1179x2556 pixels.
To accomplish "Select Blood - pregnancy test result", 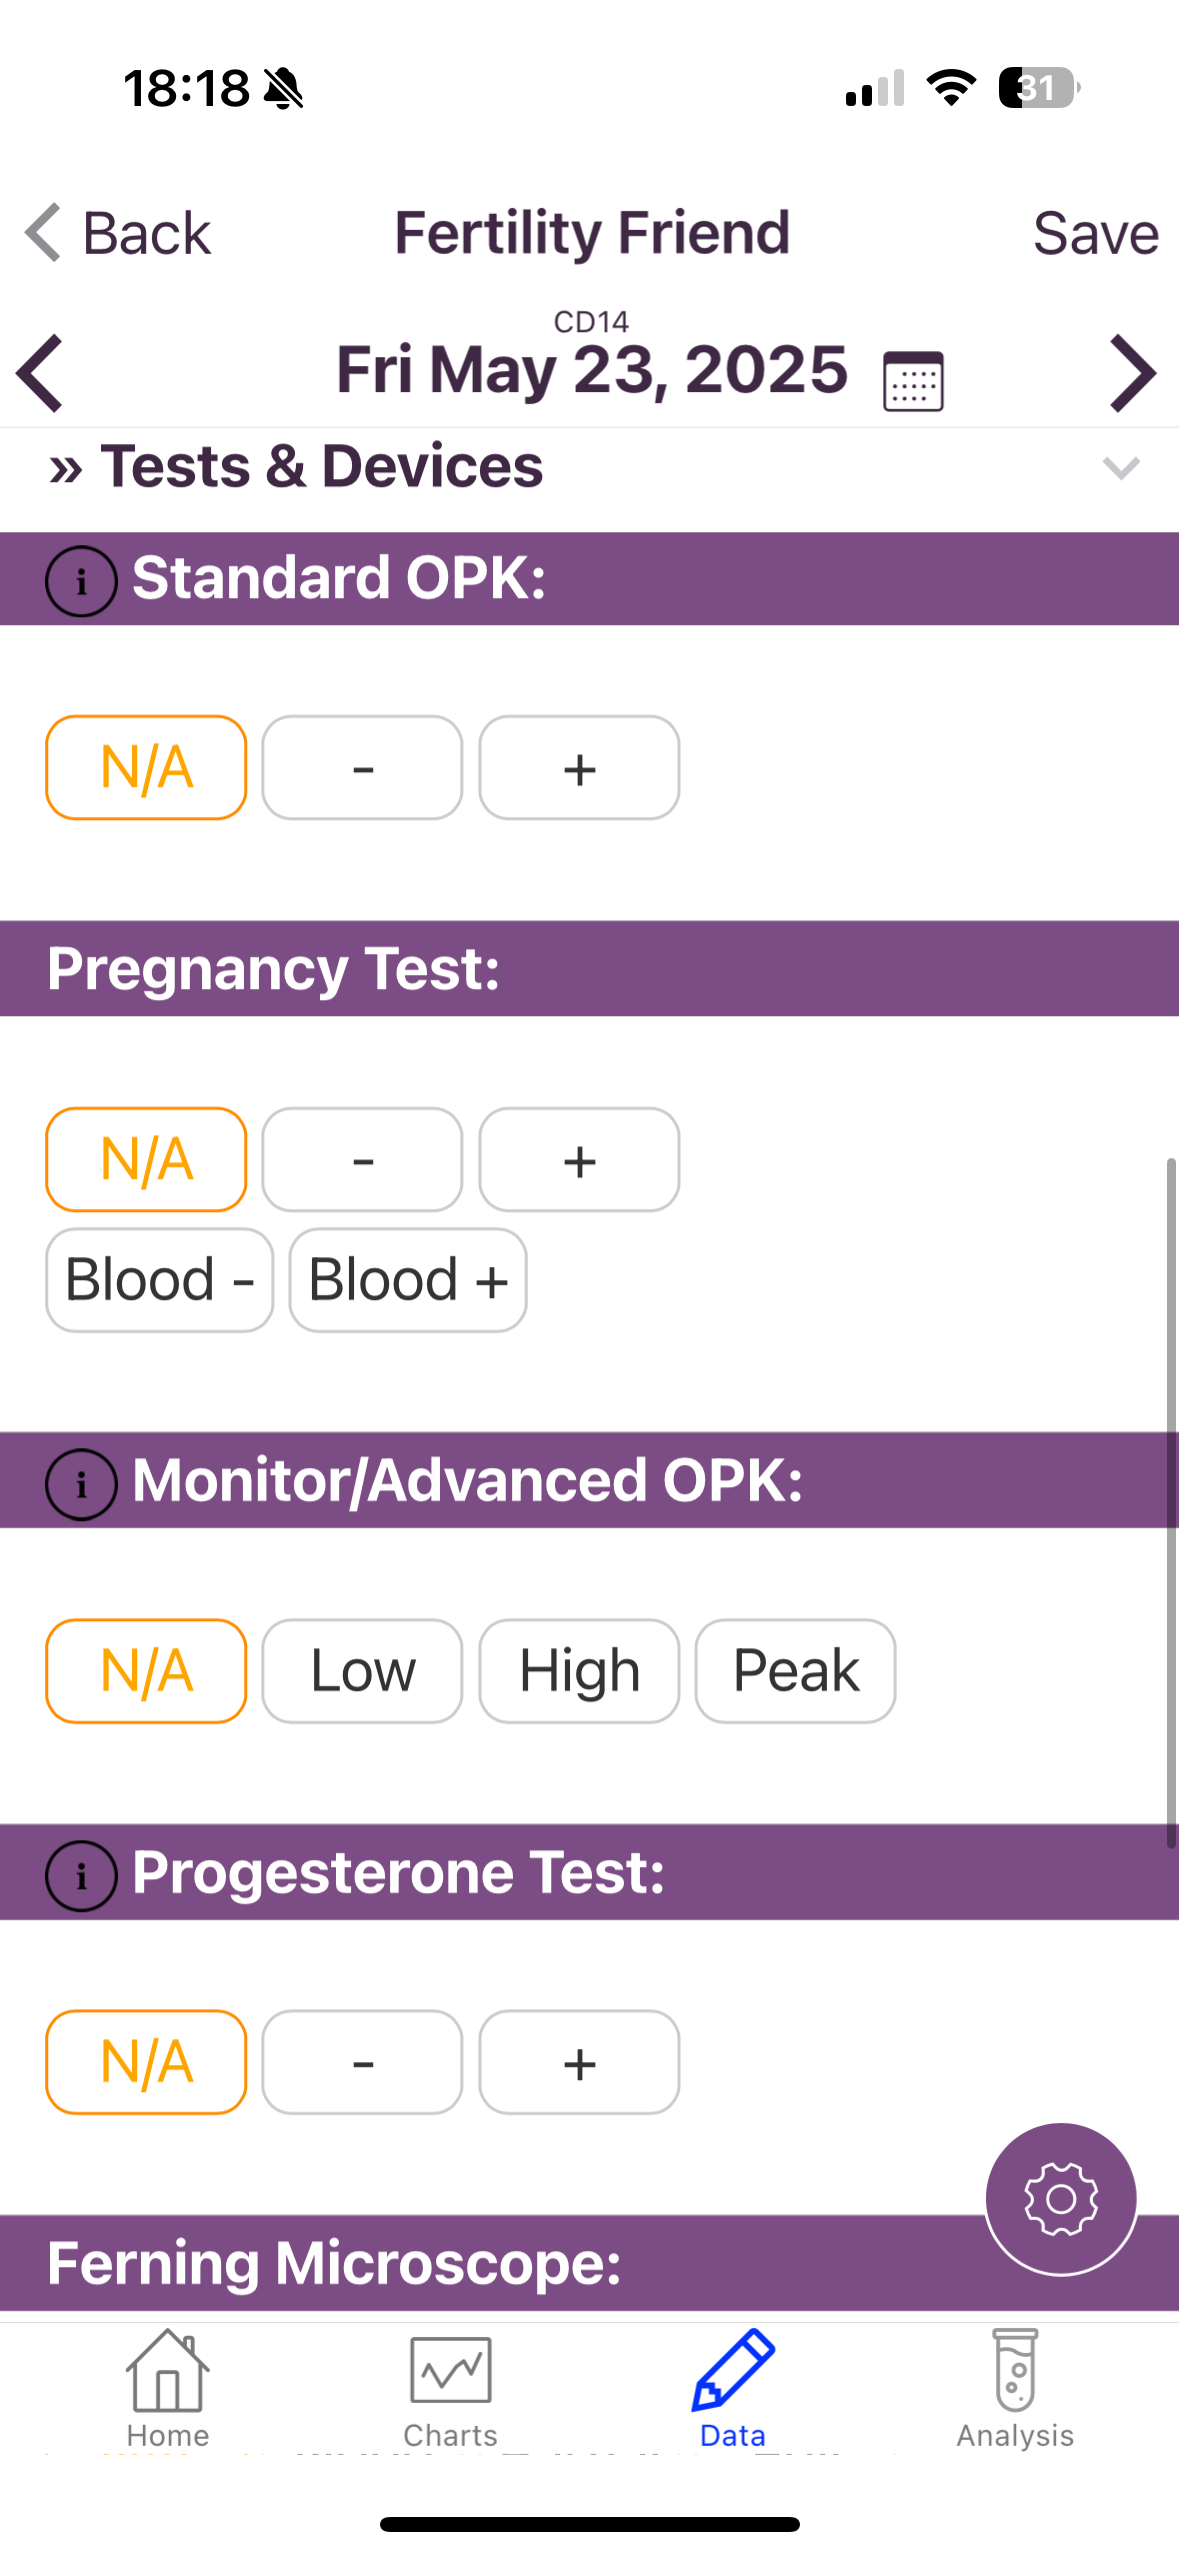I will (x=159, y=1280).
